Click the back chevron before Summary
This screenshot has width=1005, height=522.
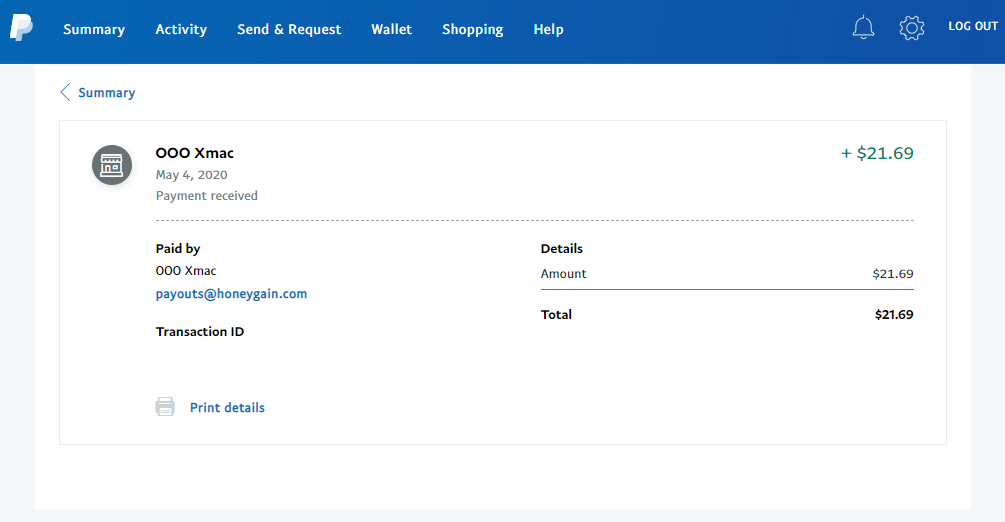[65, 92]
